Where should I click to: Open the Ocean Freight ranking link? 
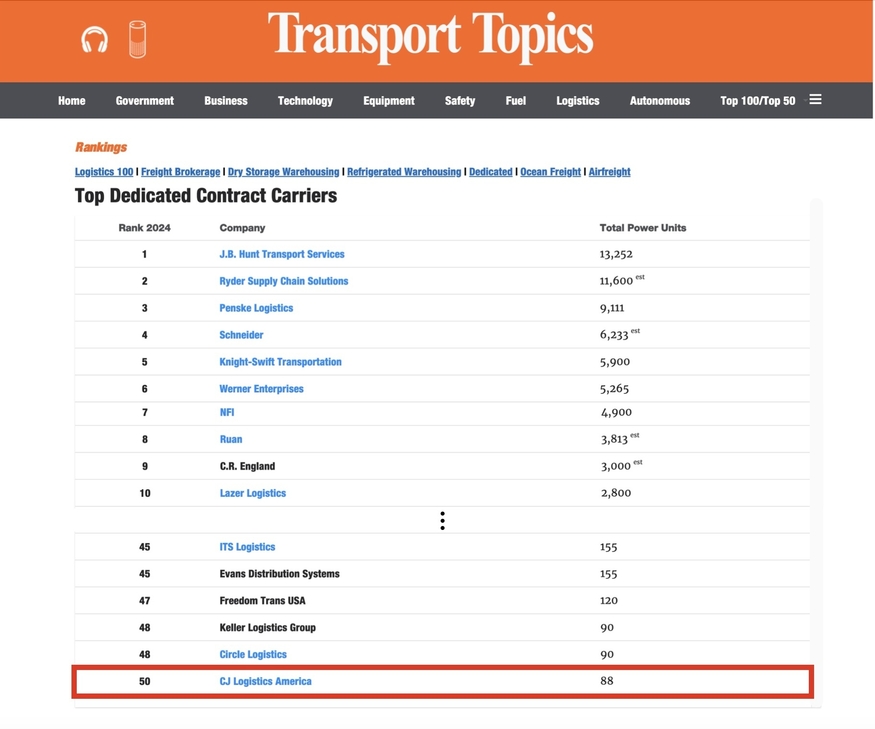pos(550,171)
